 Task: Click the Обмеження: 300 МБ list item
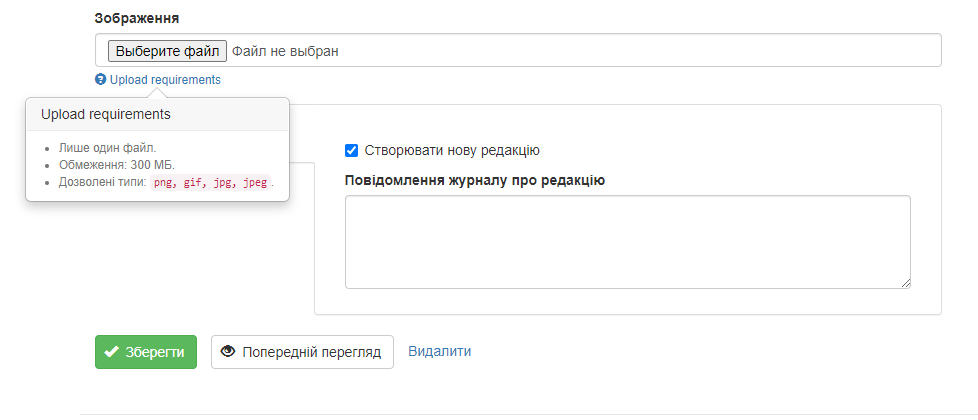click(x=117, y=165)
